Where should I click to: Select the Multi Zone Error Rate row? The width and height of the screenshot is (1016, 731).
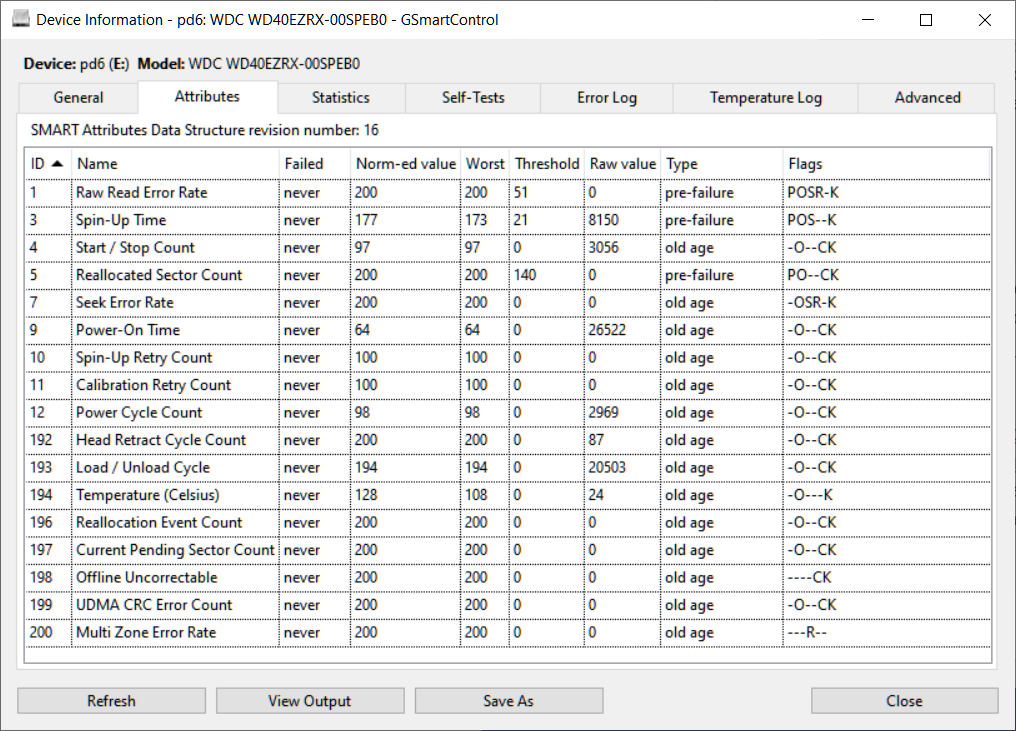tap(508, 632)
